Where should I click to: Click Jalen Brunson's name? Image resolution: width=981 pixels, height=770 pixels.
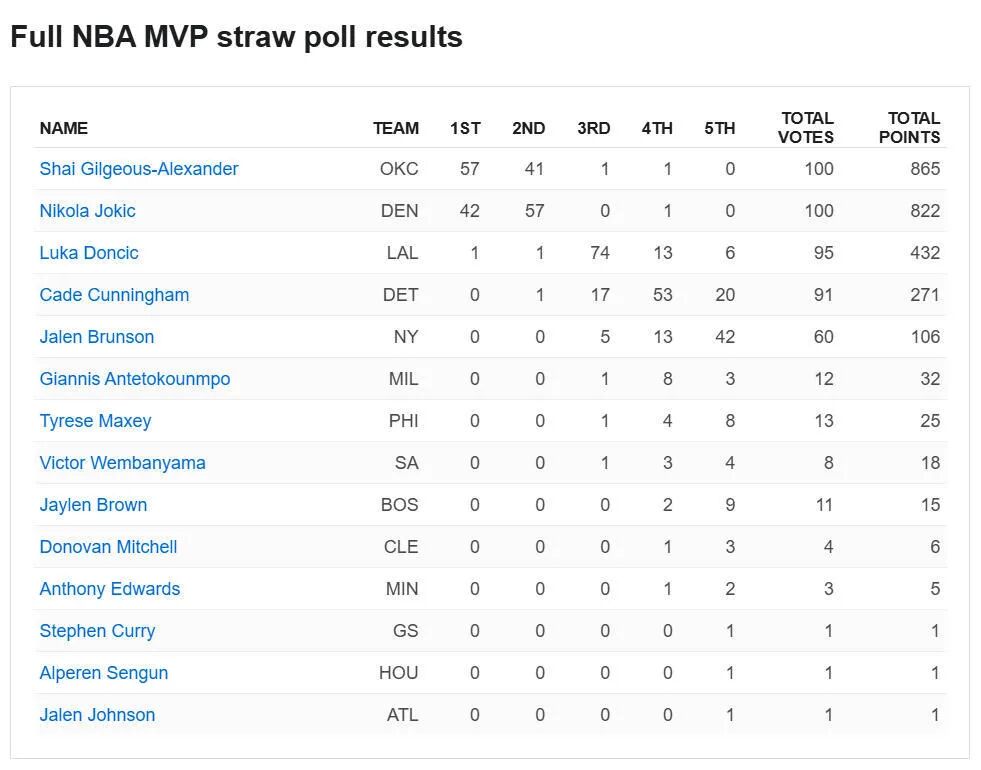tap(97, 337)
